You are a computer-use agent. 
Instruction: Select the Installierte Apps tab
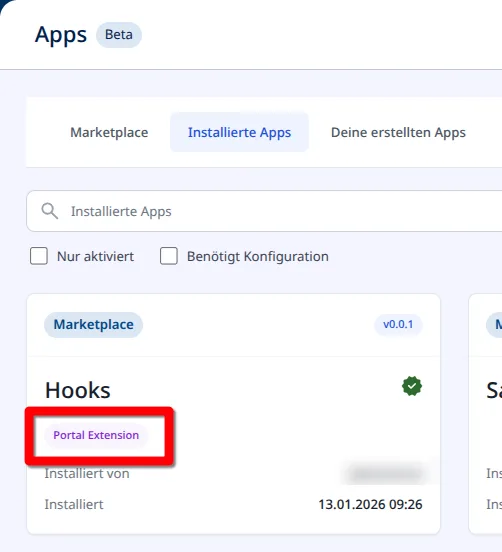[239, 132]
